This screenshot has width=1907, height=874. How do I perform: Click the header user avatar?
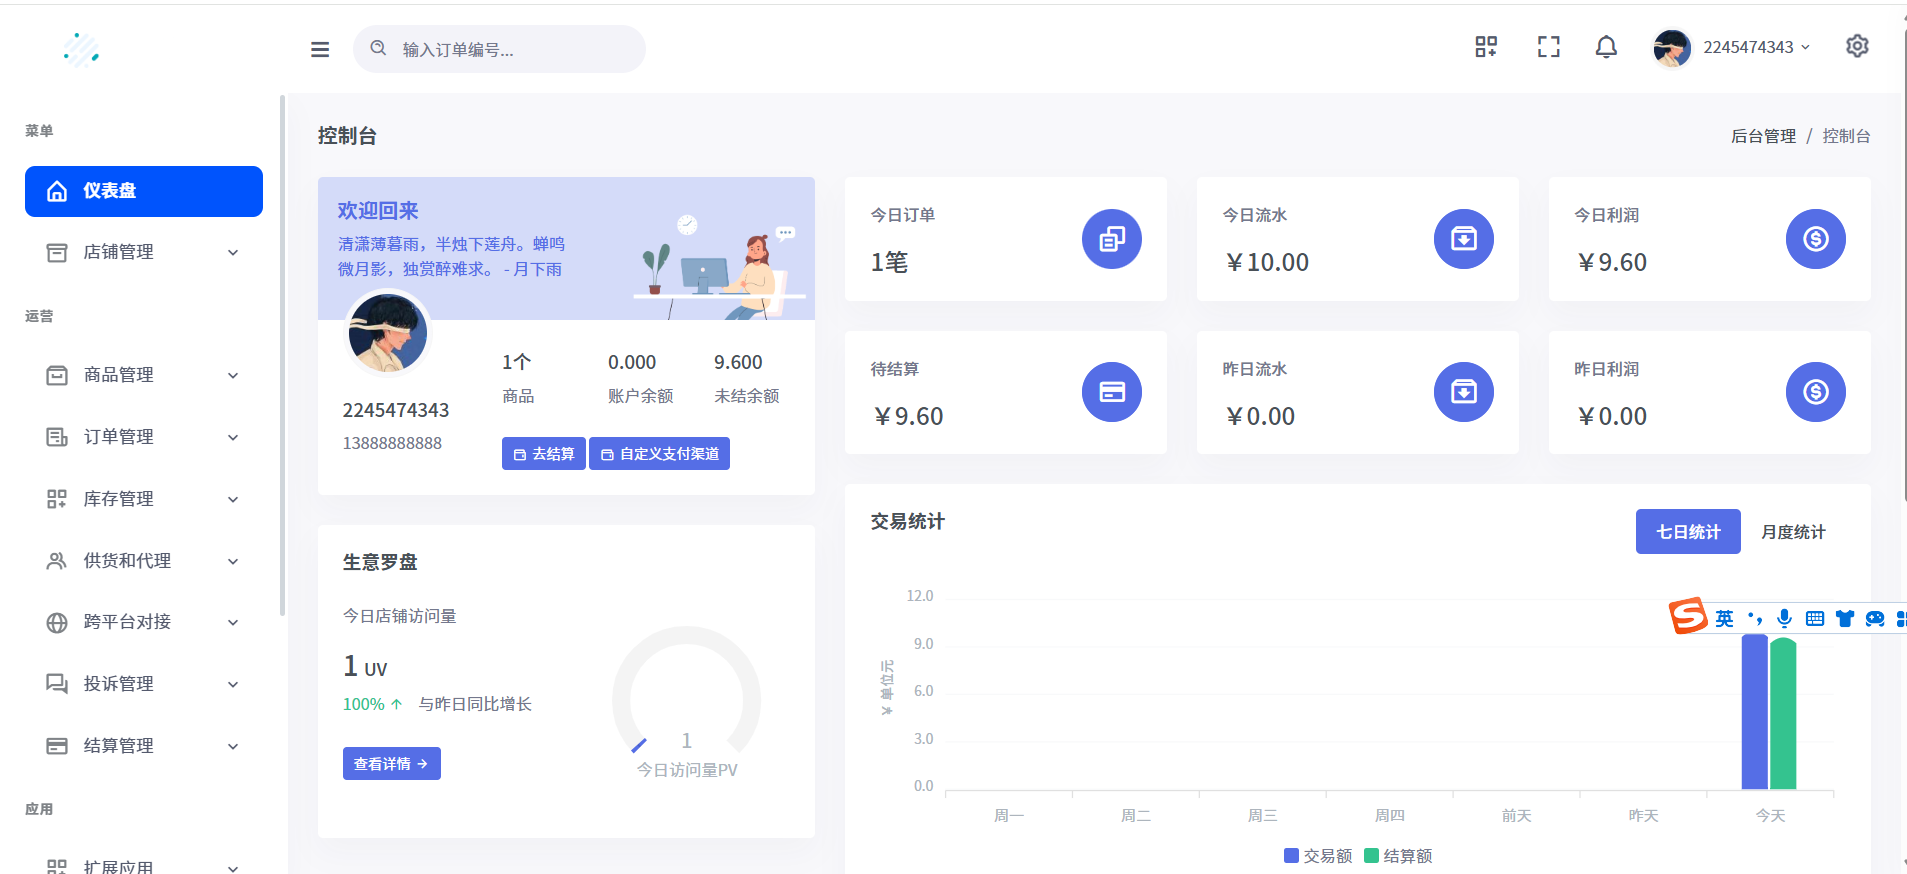click(1672, 48)
